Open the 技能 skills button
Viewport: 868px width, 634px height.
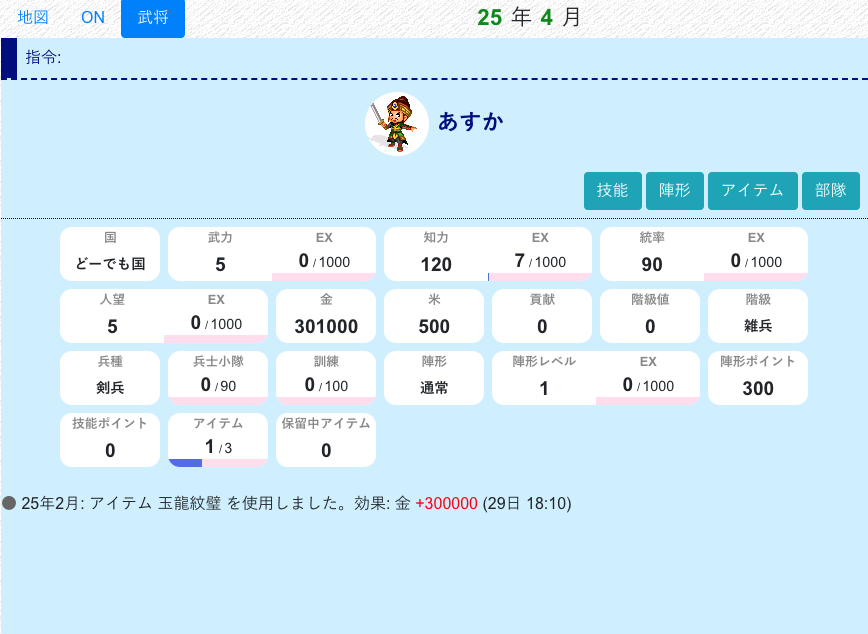[612, 191]
